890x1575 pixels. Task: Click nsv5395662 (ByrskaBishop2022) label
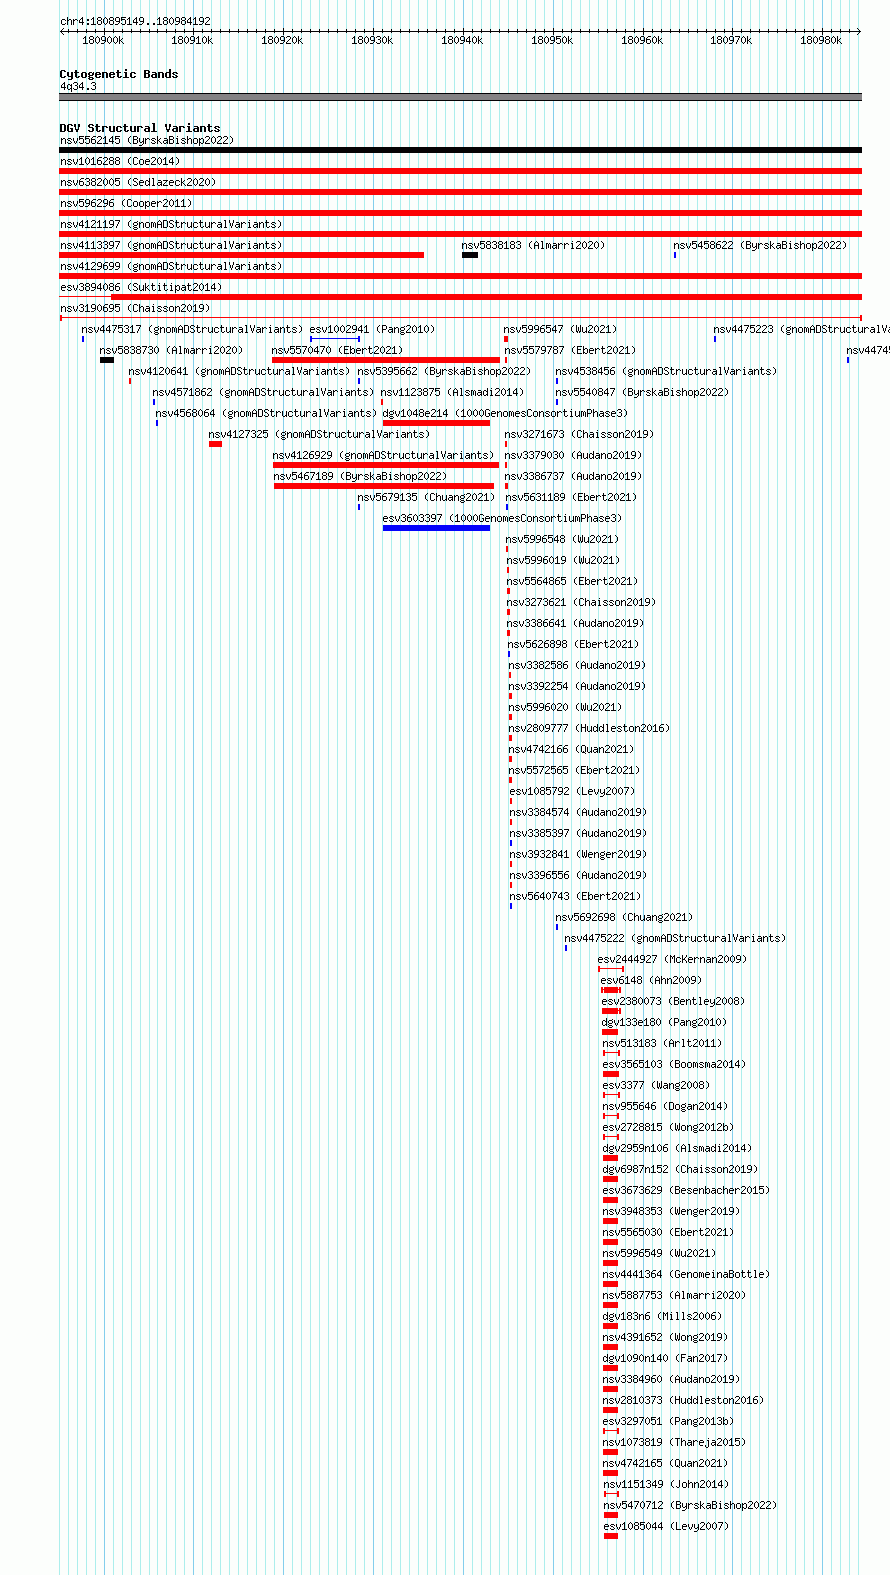444,372
